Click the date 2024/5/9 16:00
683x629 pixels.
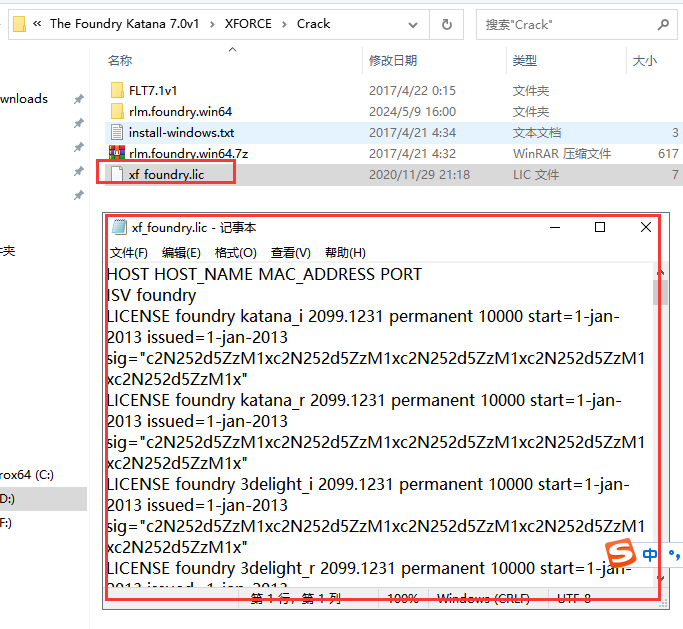pos(413,112)
